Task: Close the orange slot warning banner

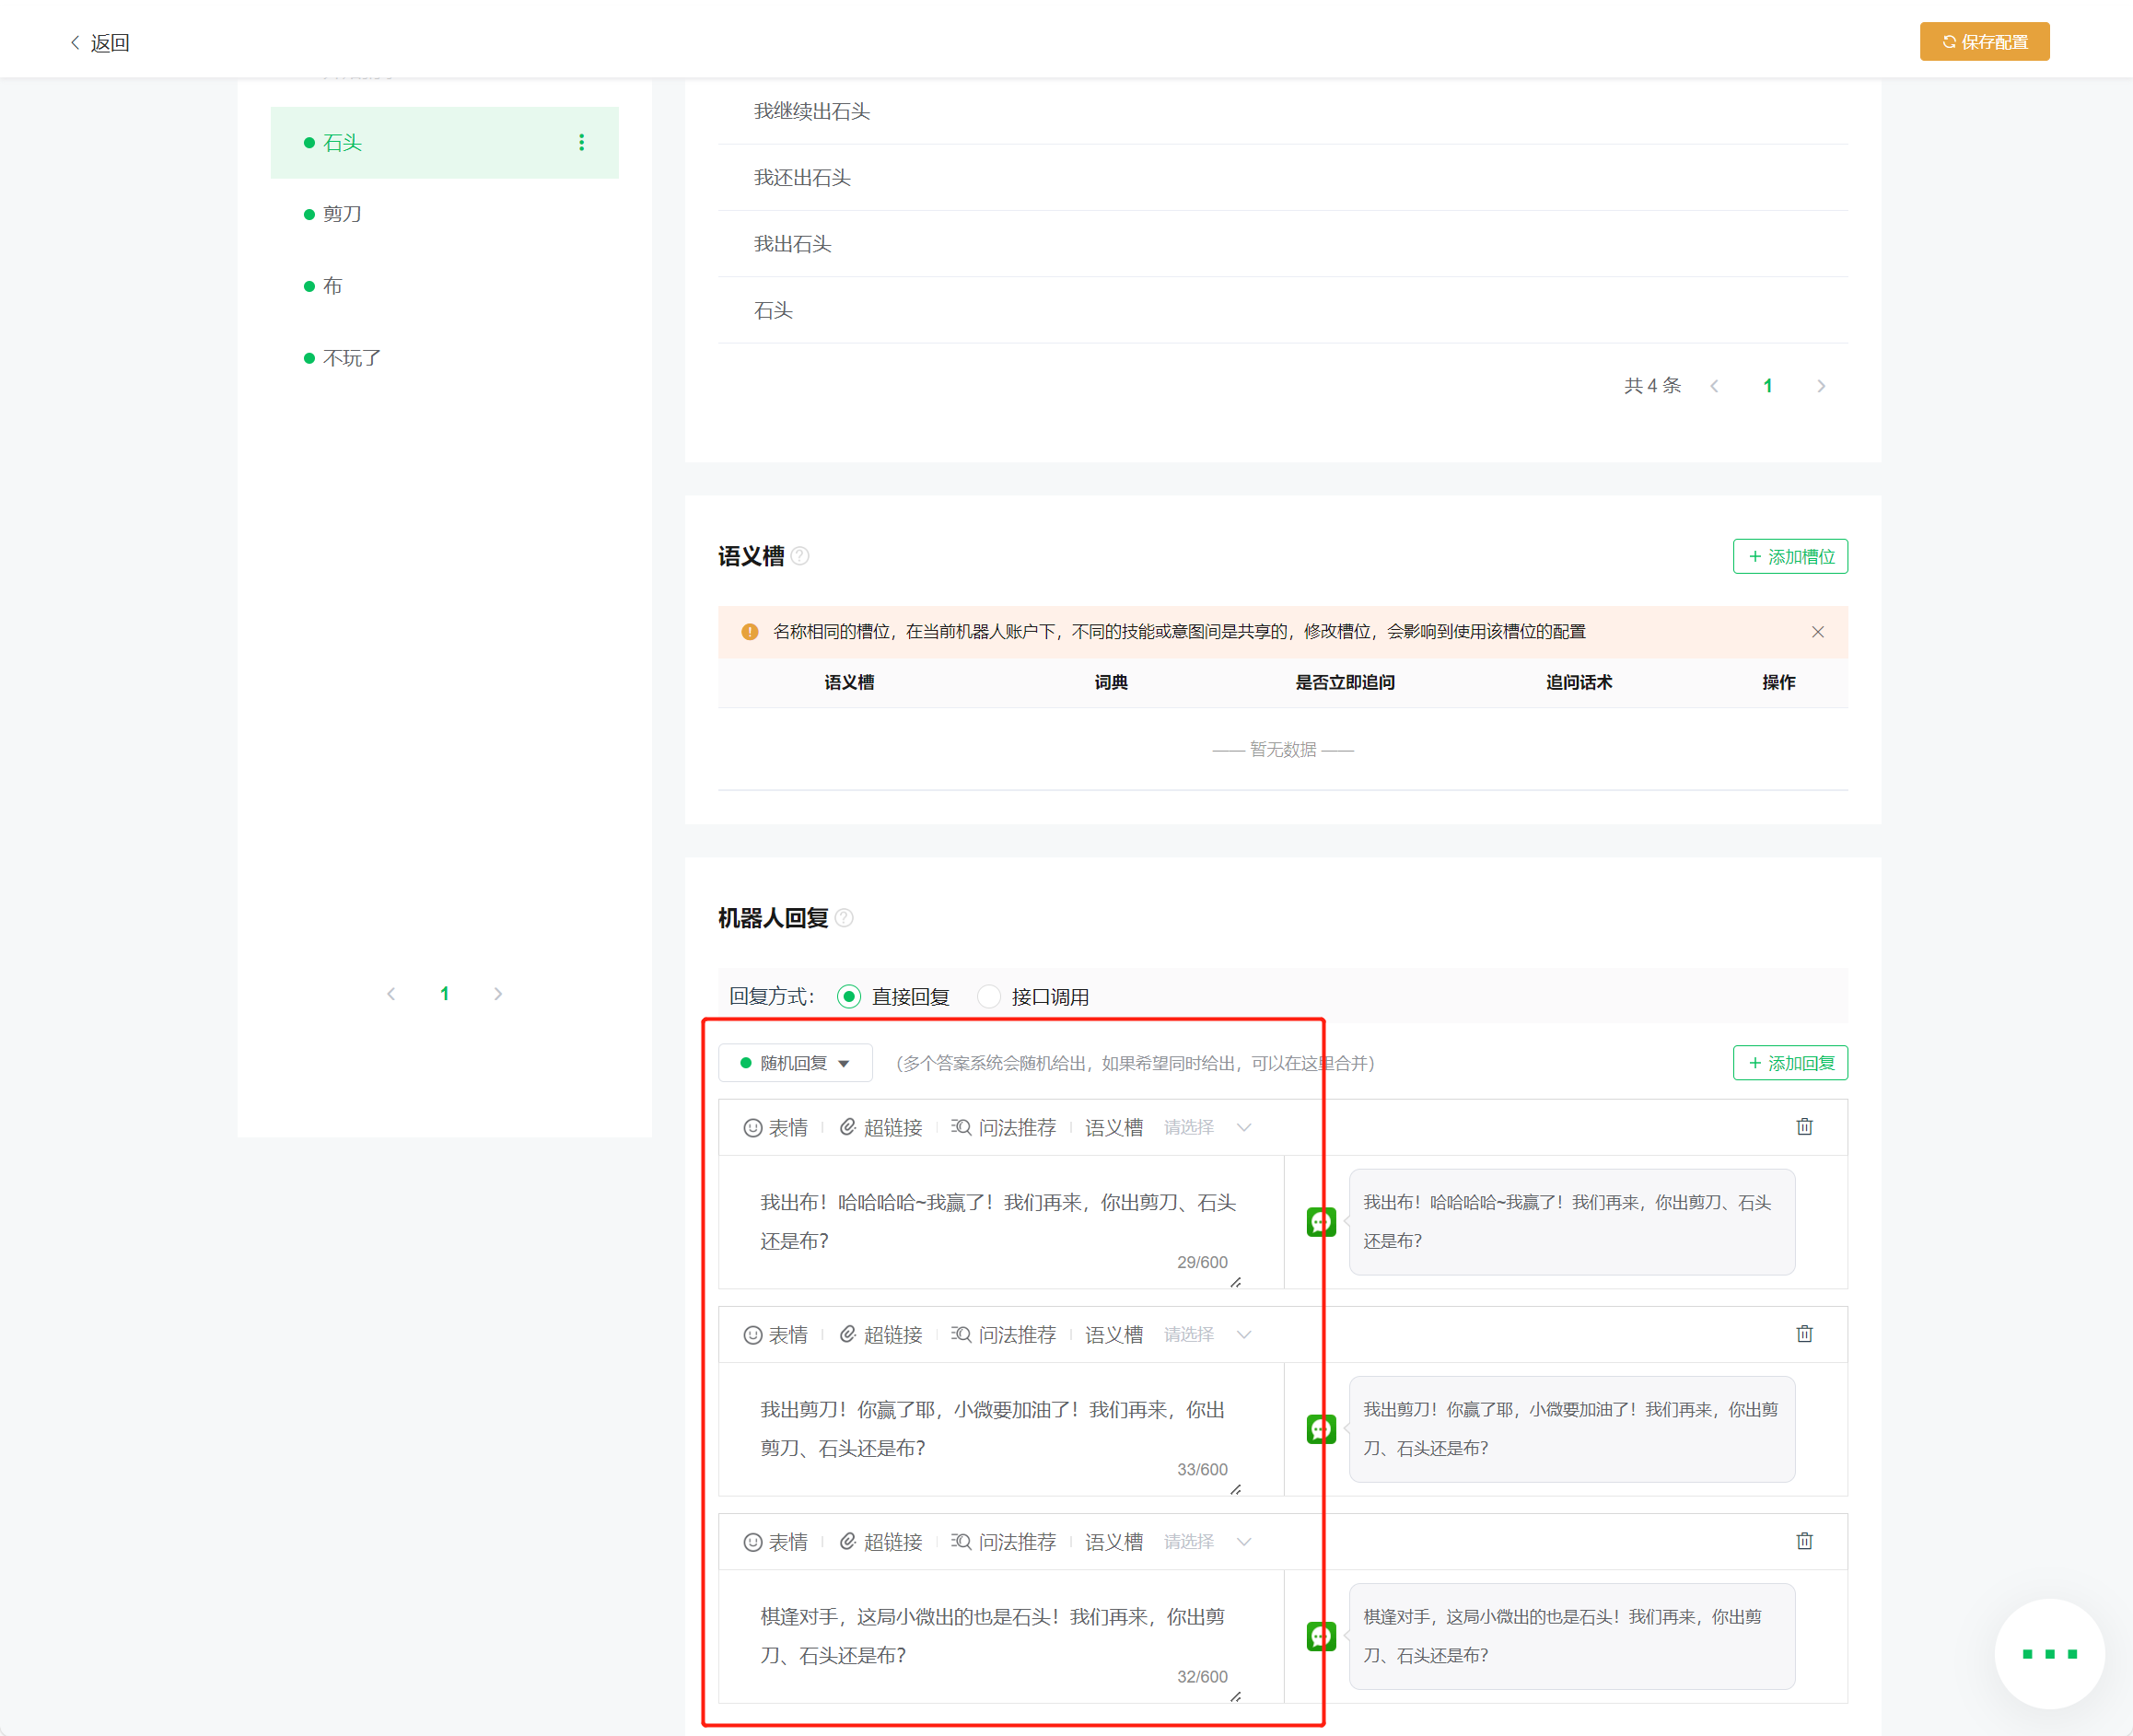Action: (x=1818, y=632)
